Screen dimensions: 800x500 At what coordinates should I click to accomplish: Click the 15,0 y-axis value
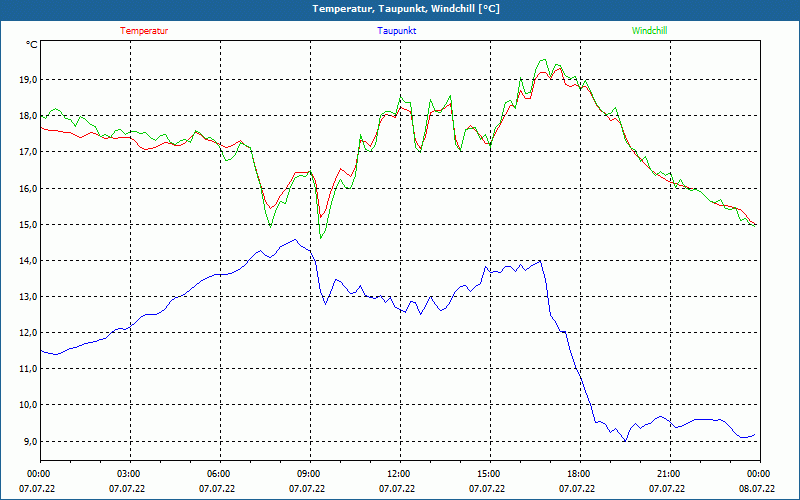pos(29,224)
